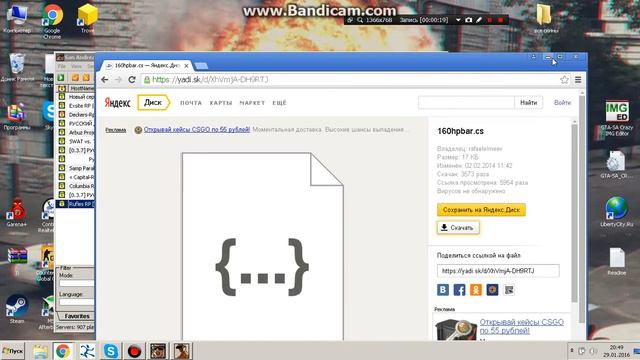
Task: Click the Yandex address bar URL
Action: [x=210, y=80]
